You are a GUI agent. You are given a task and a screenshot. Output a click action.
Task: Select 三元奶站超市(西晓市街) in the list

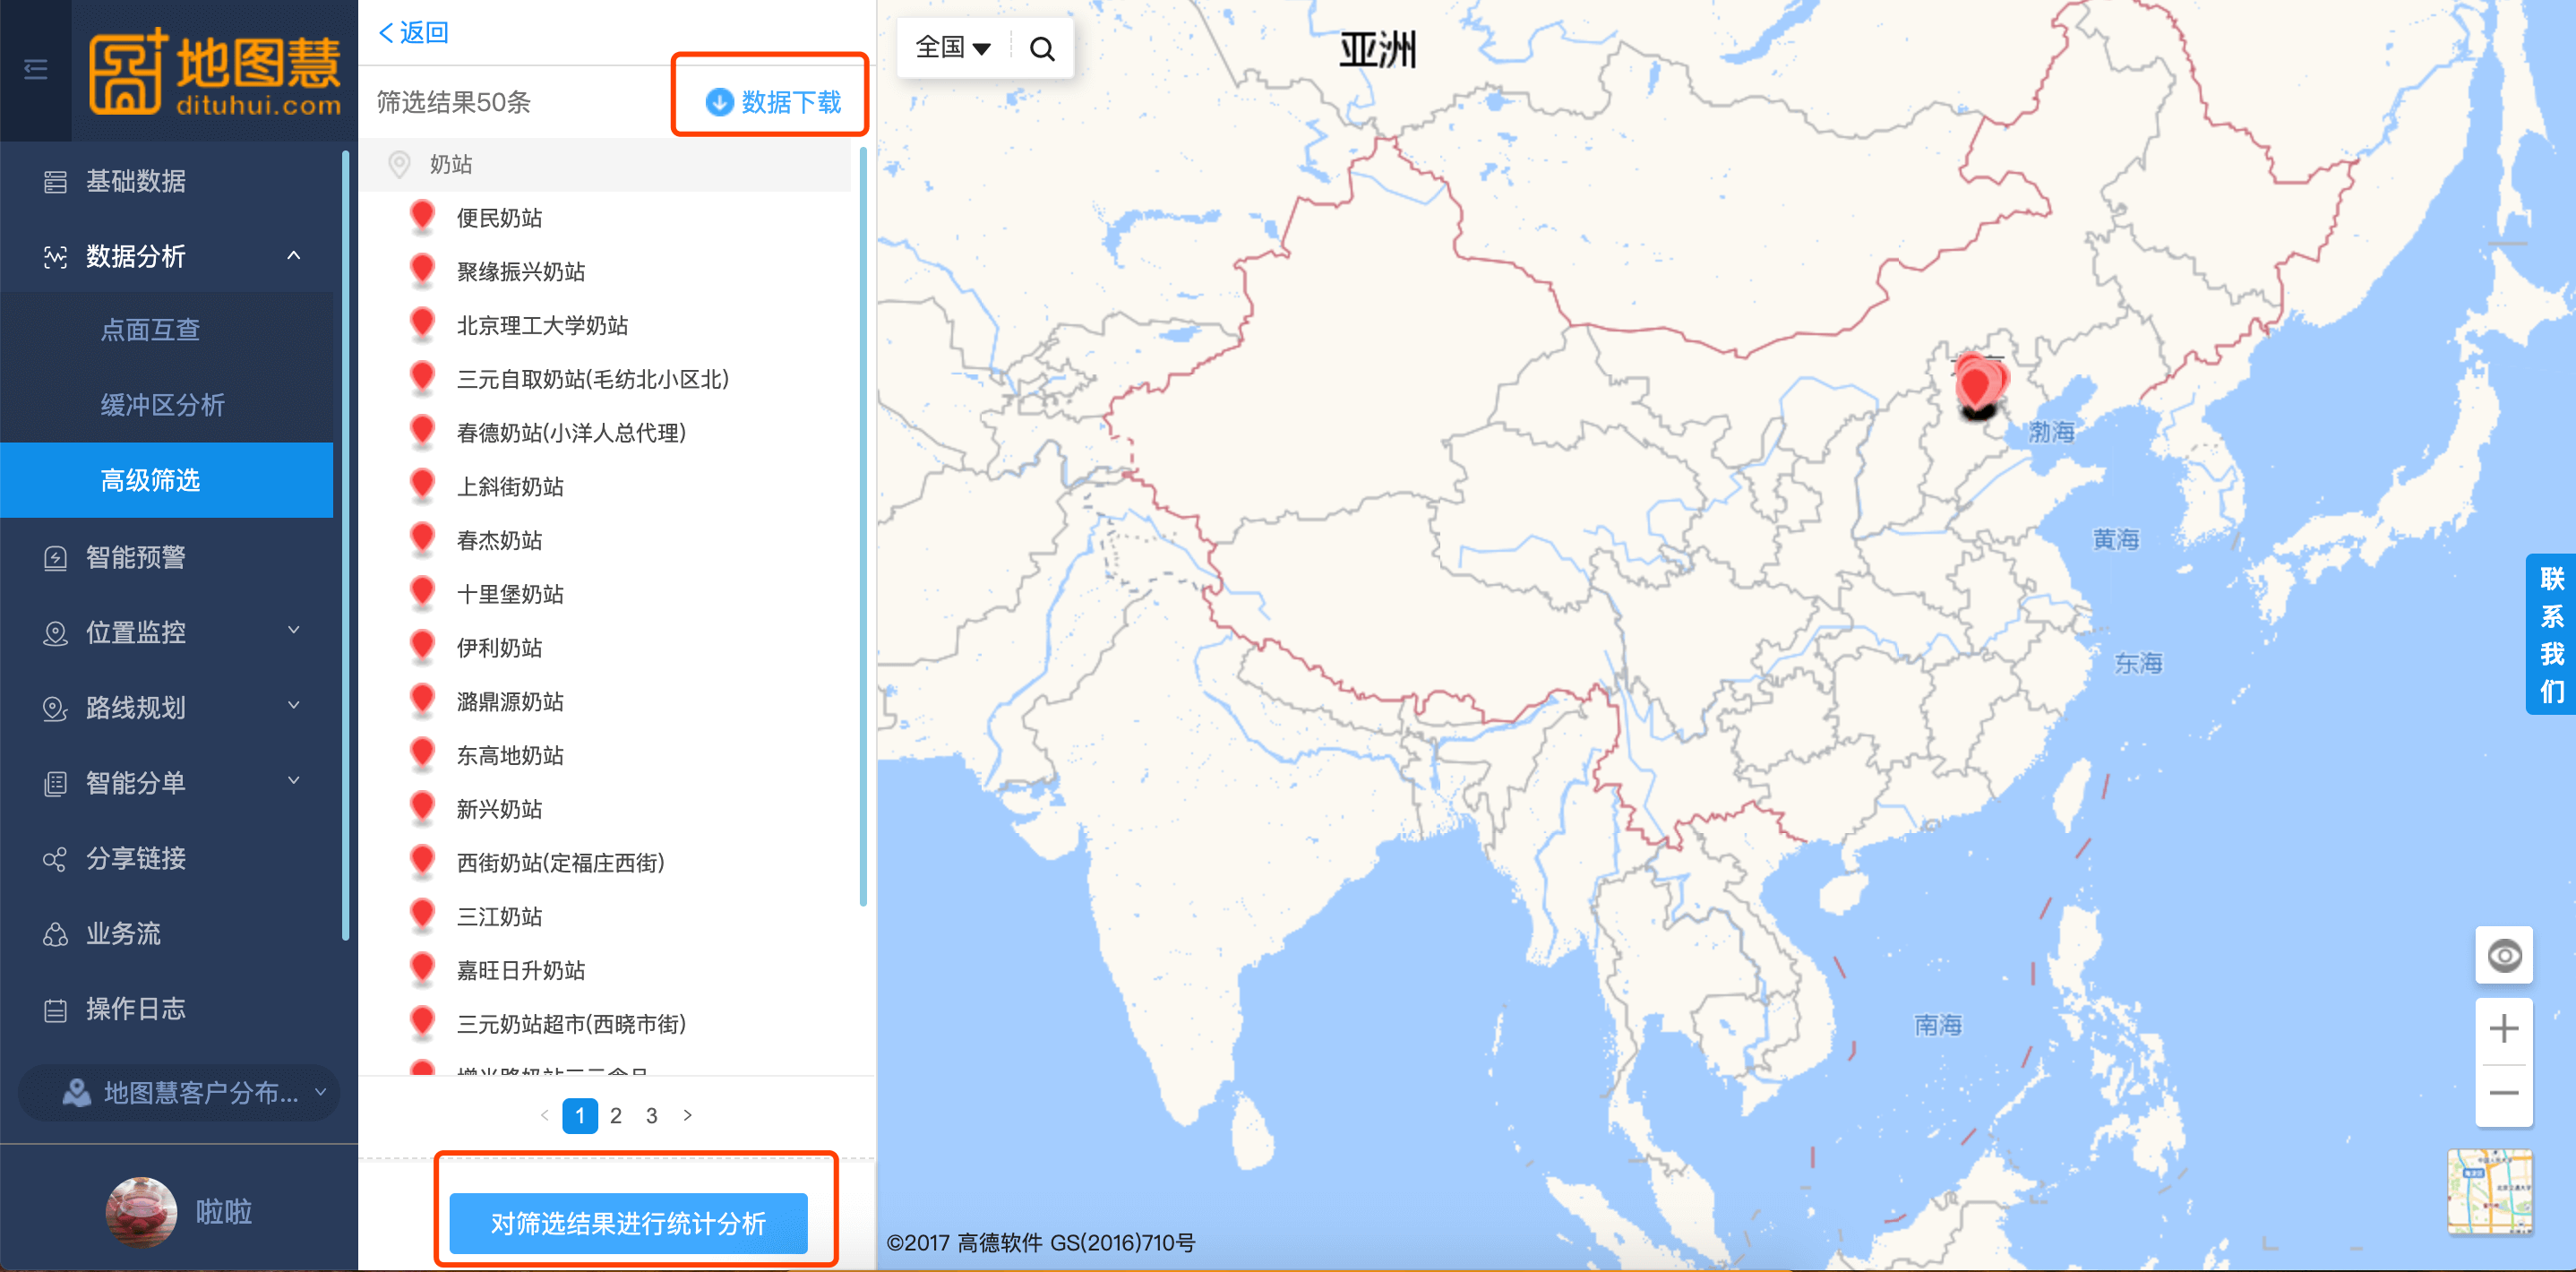pyautogui.click(x=571, y=1025)
